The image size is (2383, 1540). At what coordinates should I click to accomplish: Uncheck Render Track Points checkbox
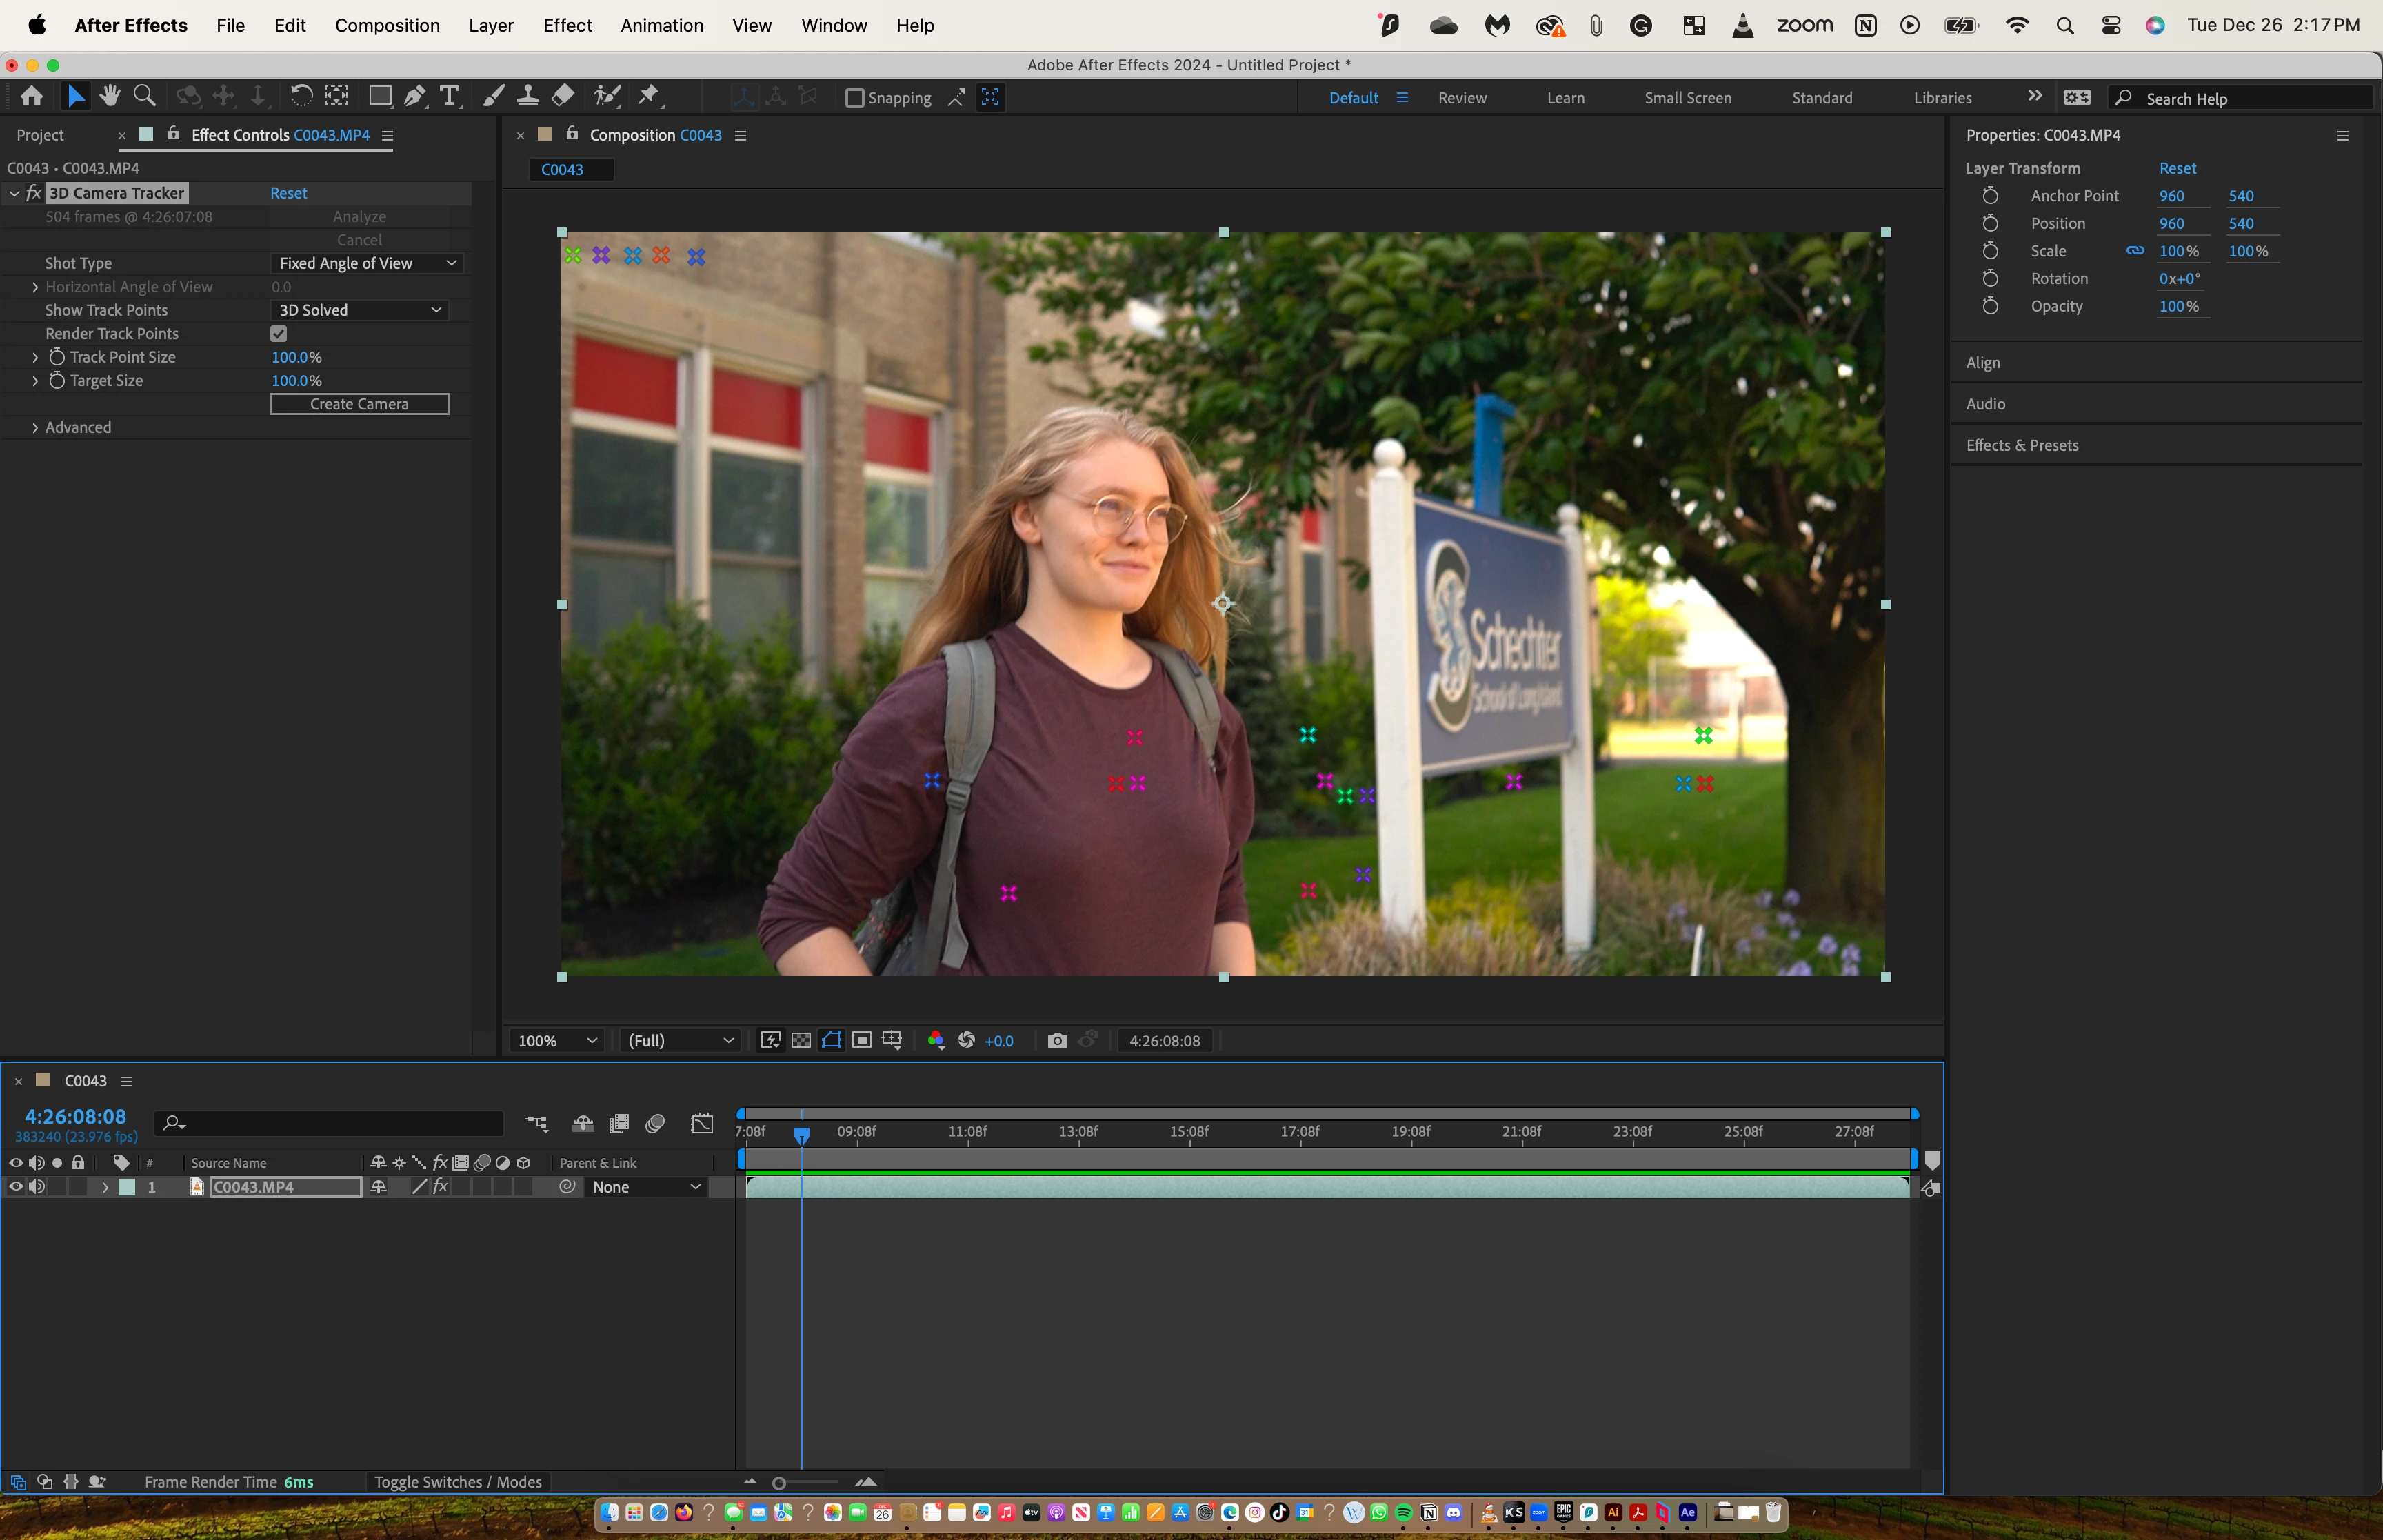(279, 333)
